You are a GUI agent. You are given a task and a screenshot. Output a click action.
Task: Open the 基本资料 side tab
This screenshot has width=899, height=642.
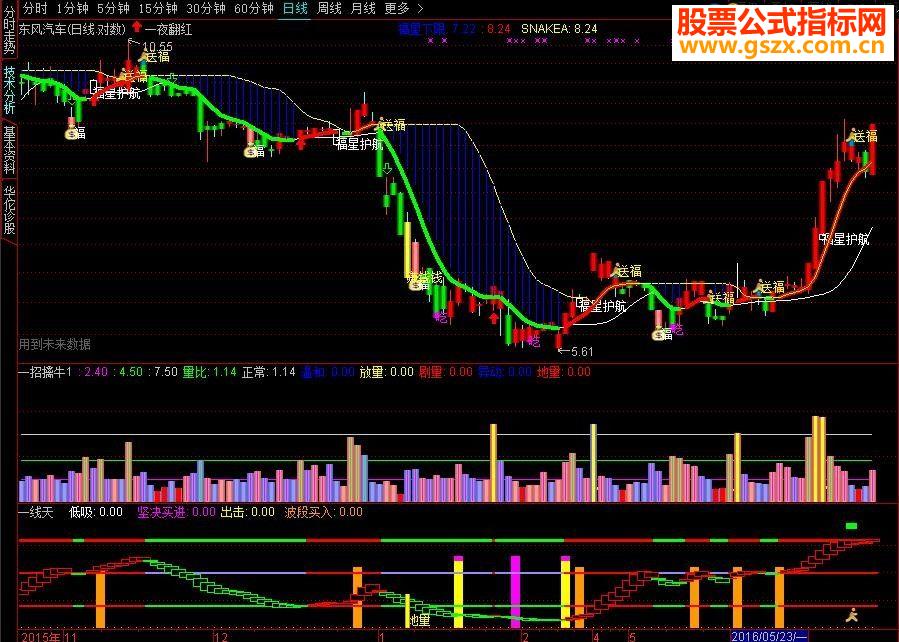(9, 150)
